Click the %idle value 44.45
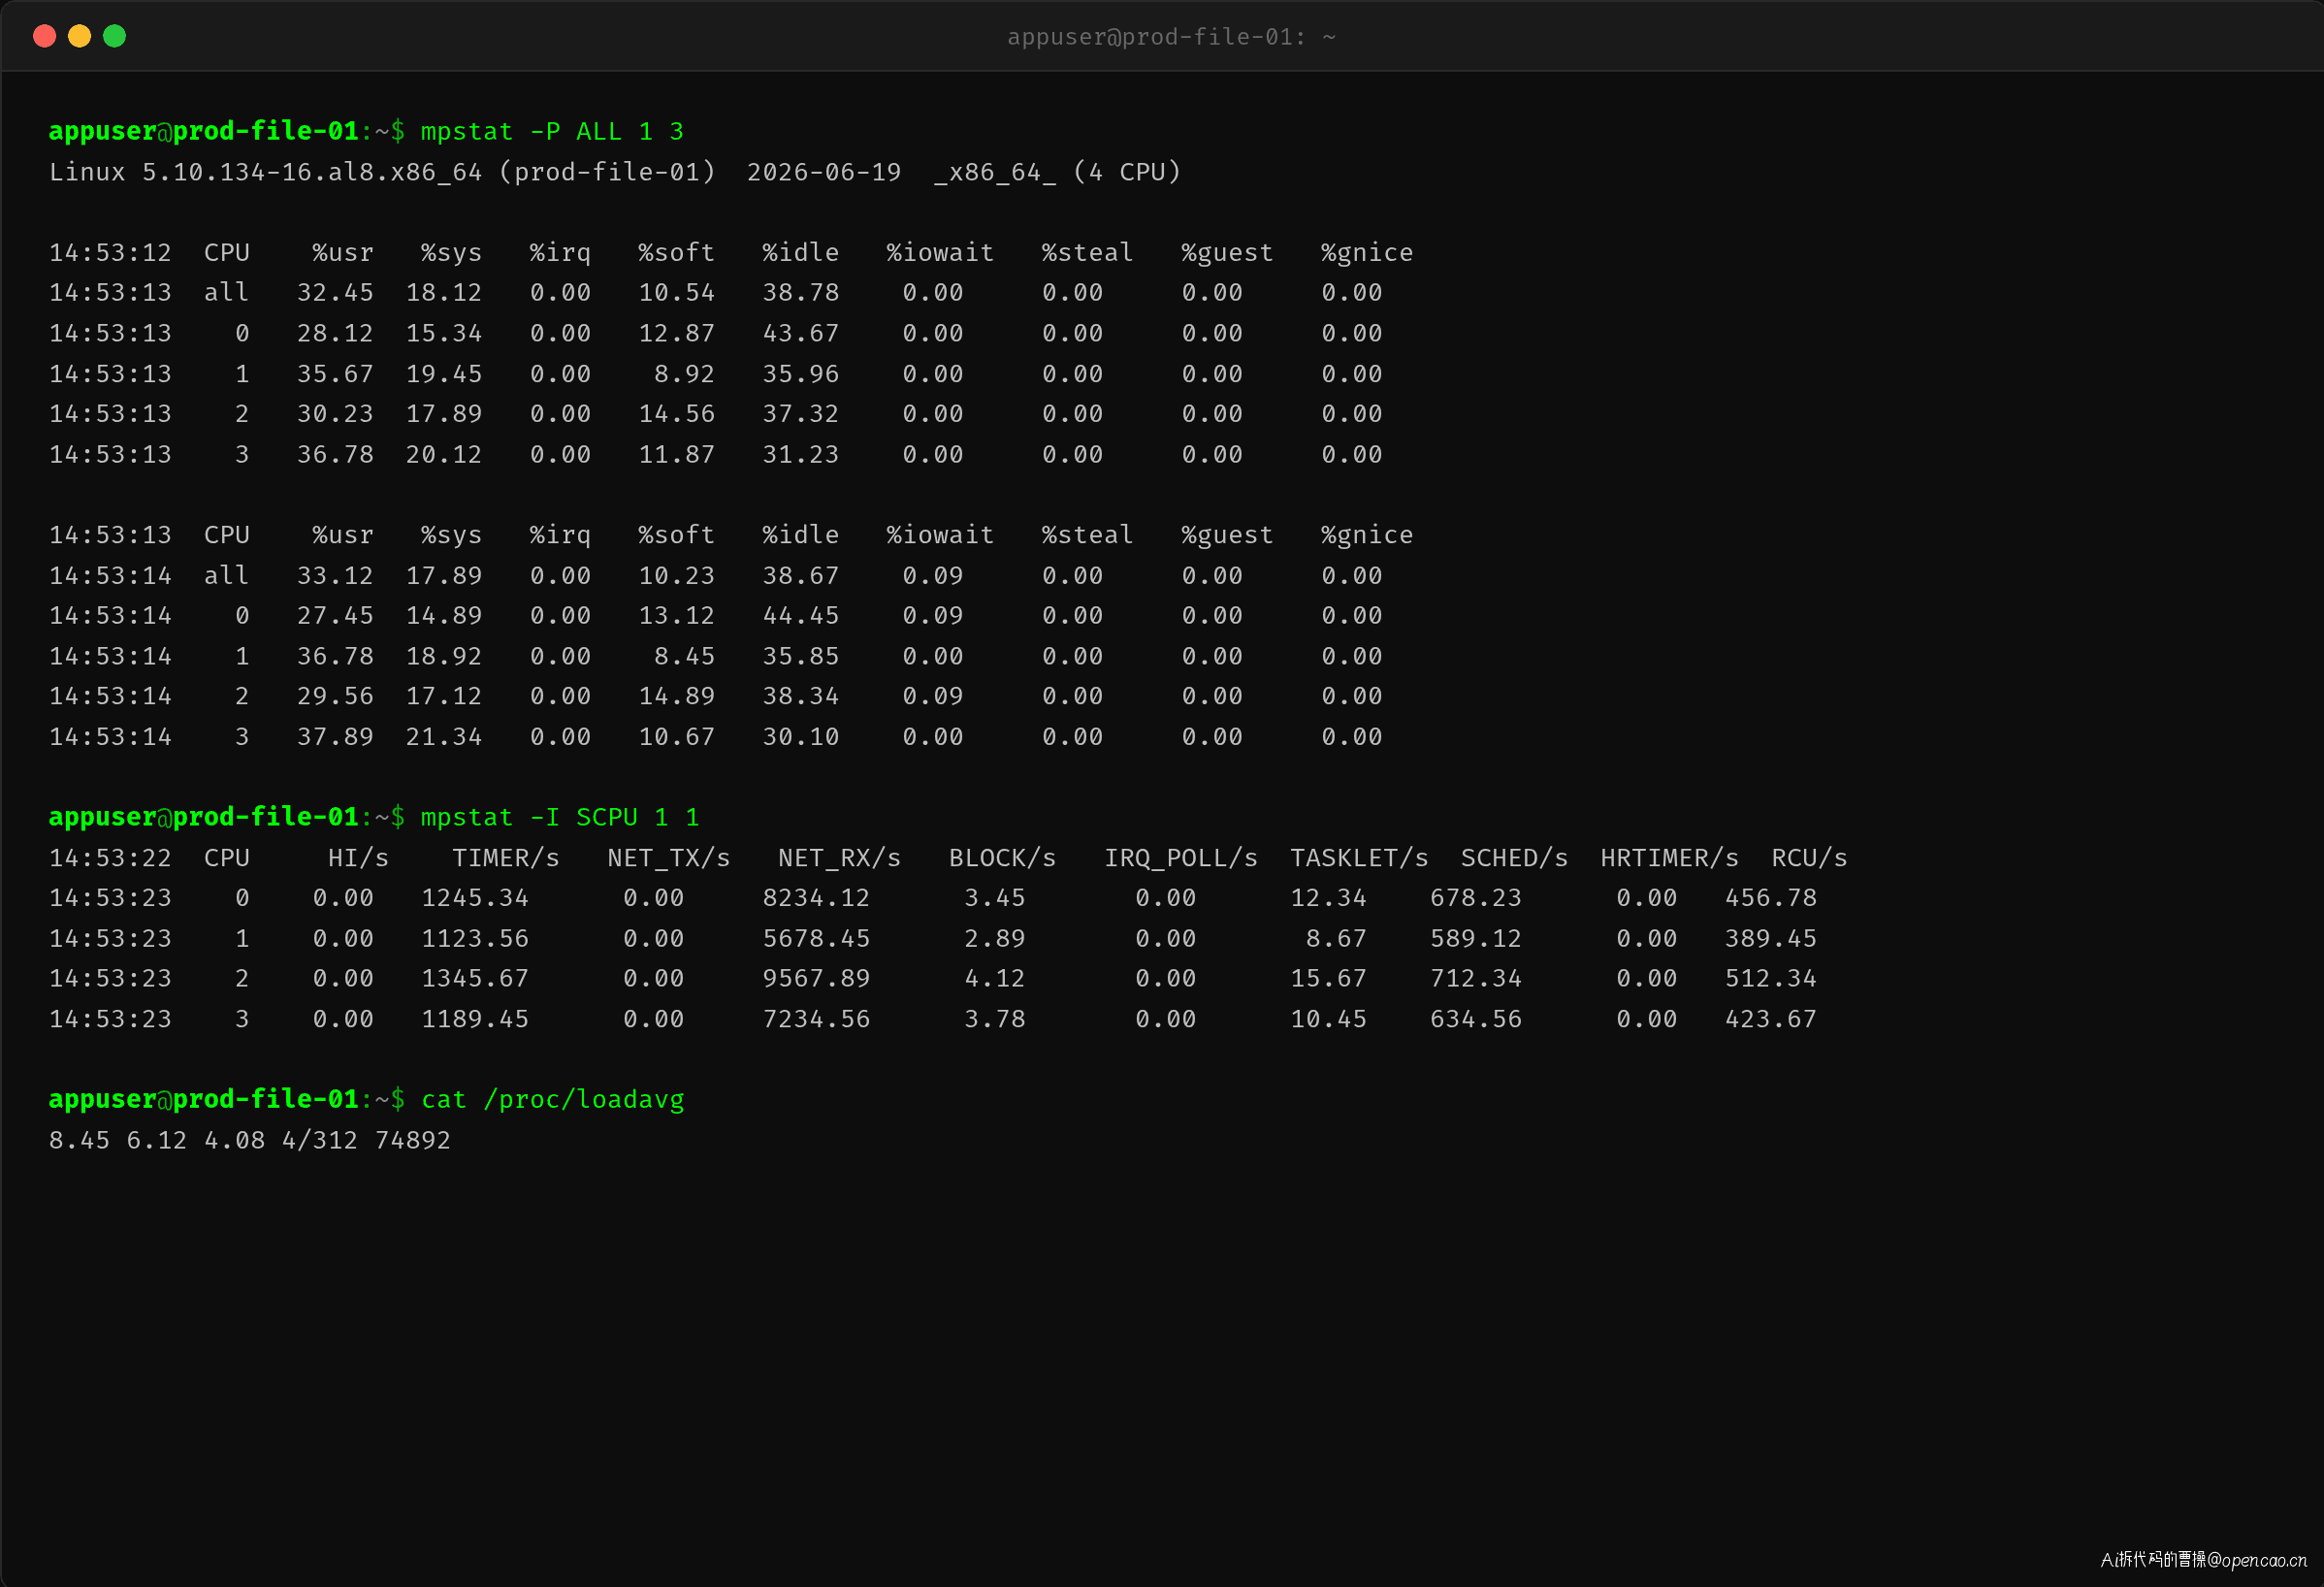 [x=801, y=616]
